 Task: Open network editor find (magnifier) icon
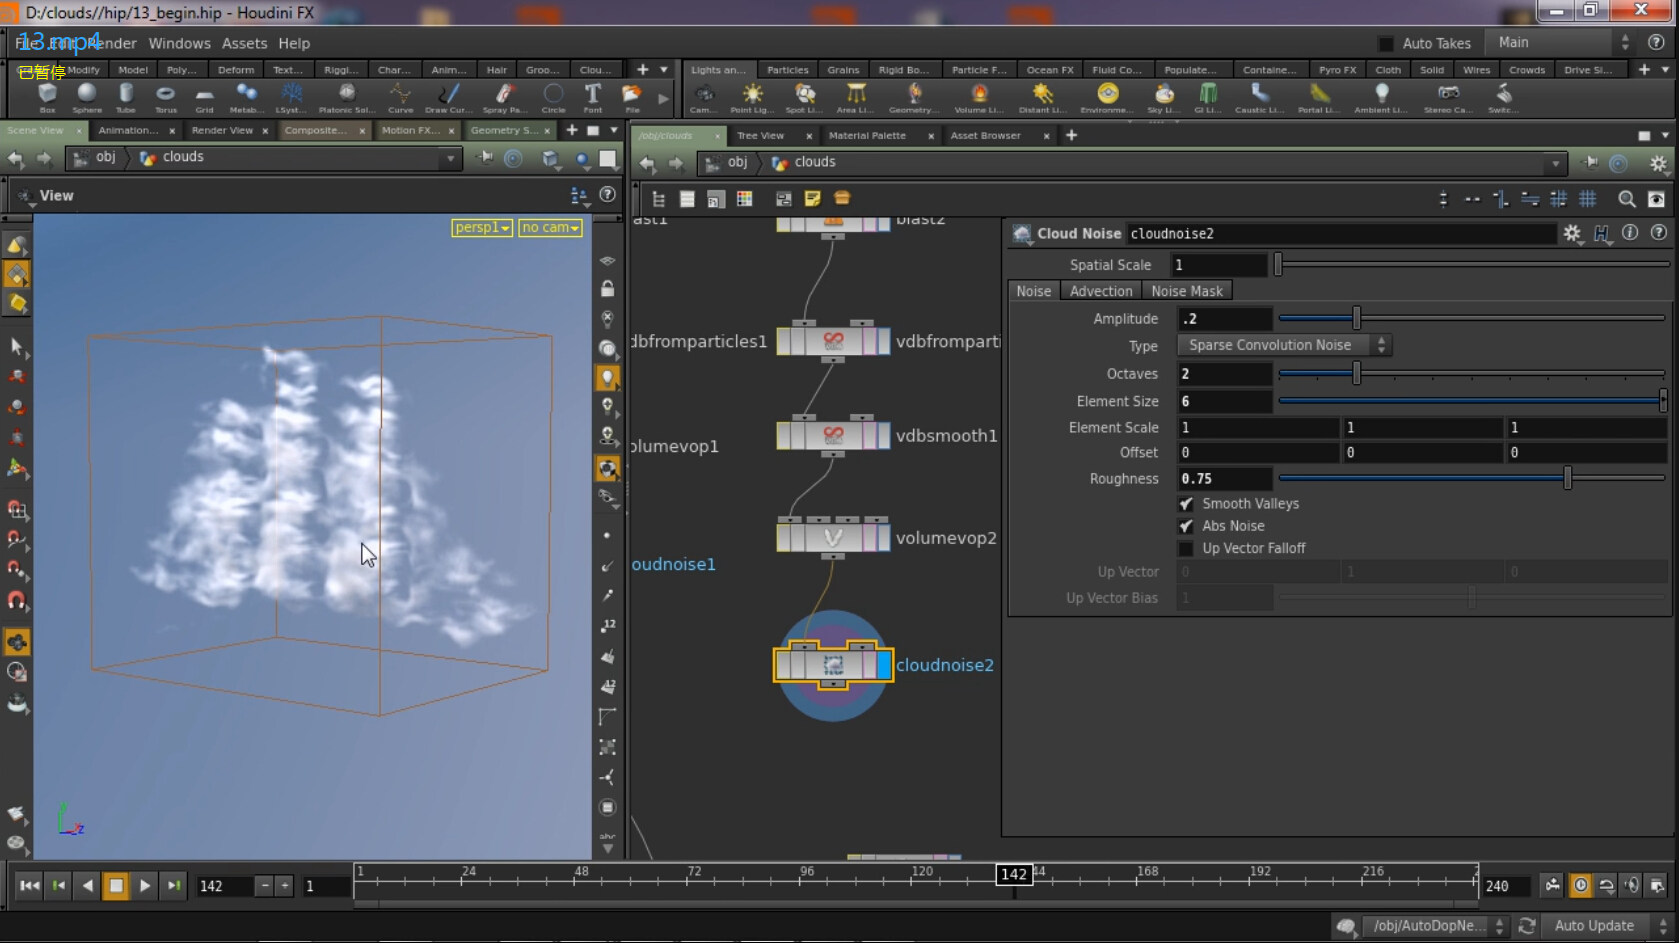coord(1627,199)
